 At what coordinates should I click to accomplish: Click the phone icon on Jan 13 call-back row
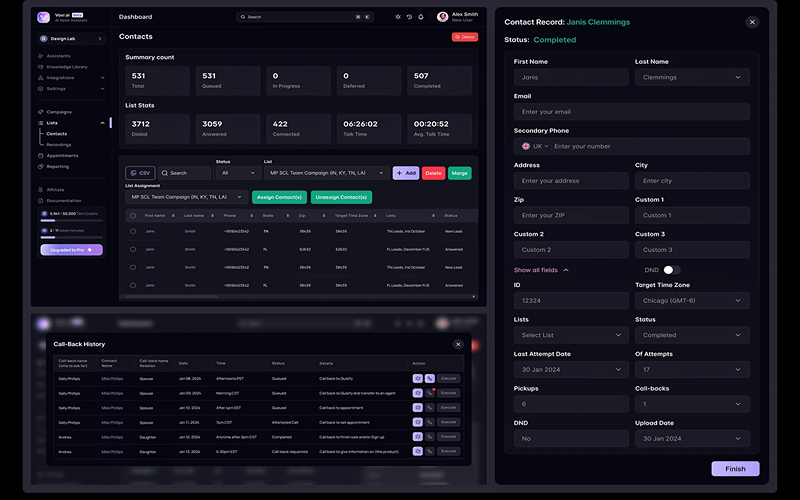[430, 451]
